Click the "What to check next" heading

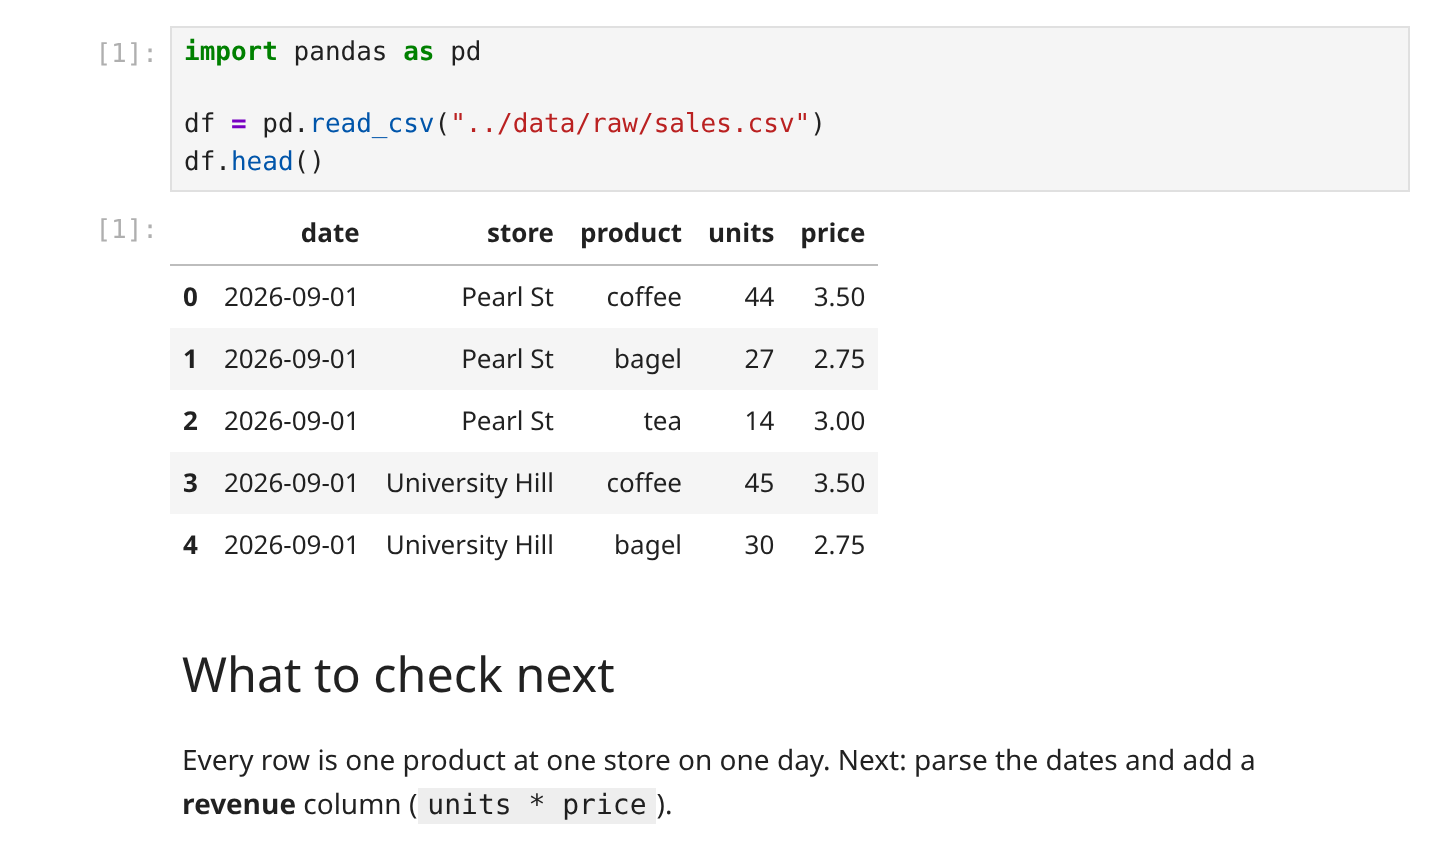click(x=398, y=675)
